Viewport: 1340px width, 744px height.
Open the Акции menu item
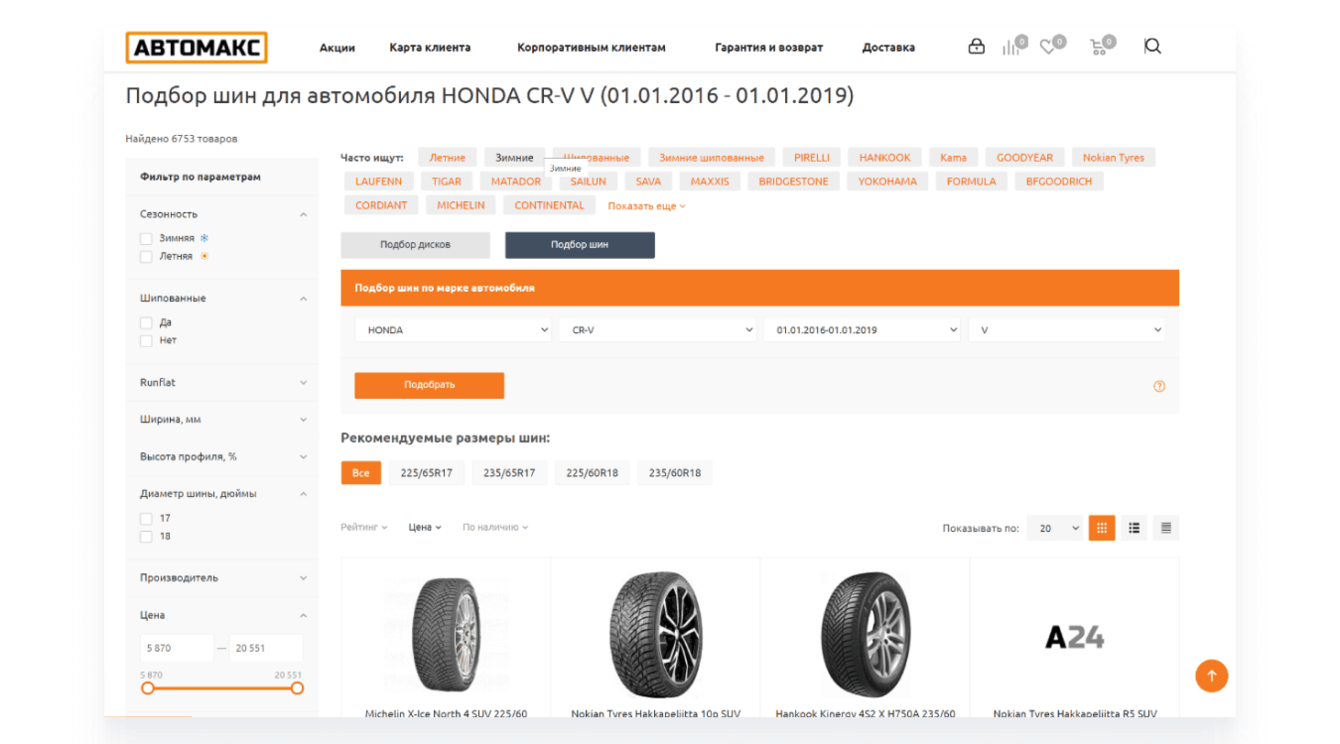(x=337, y=47)
